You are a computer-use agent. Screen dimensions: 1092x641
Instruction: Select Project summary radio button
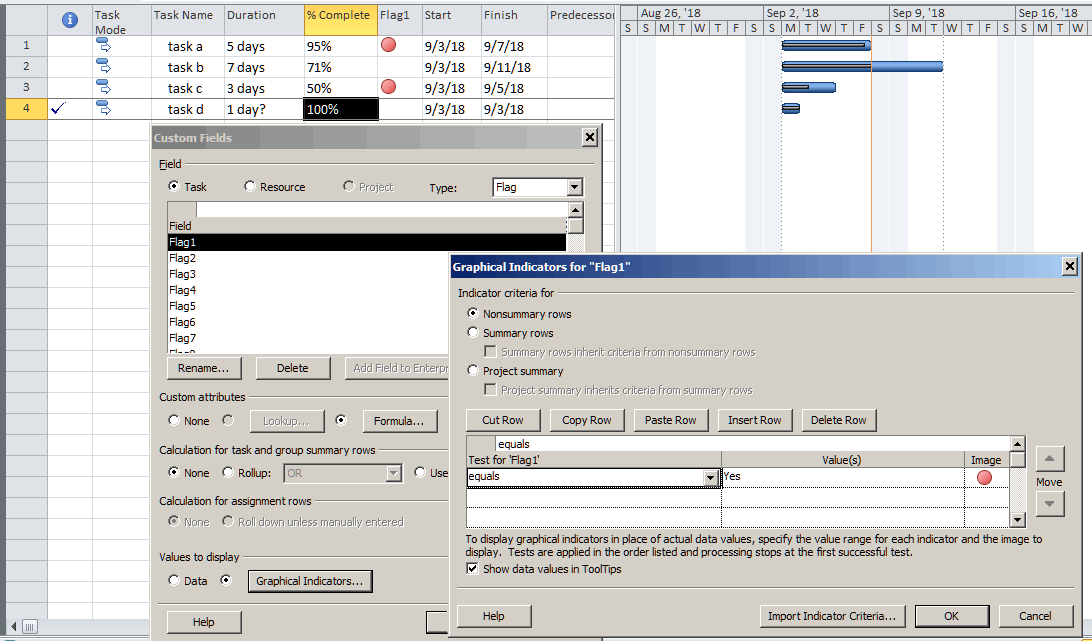click(473, 371)
